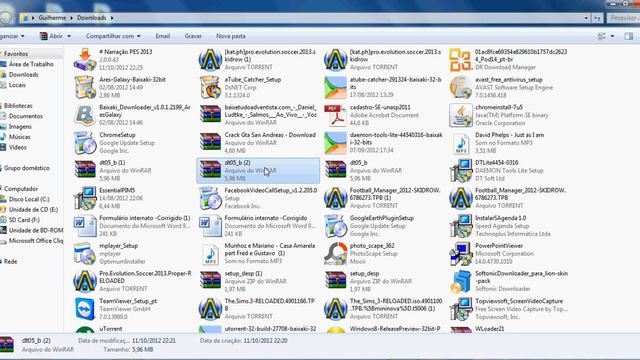Create a Nova pasta

[231, 36]
